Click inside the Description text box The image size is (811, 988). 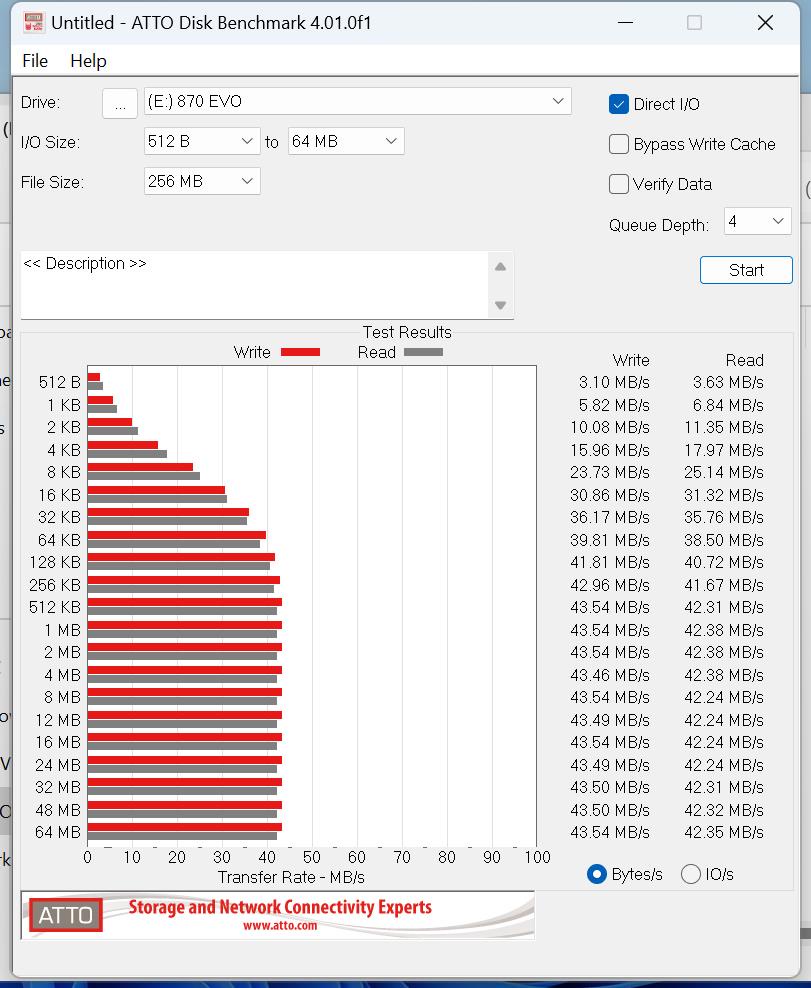(x=254, y=285)
